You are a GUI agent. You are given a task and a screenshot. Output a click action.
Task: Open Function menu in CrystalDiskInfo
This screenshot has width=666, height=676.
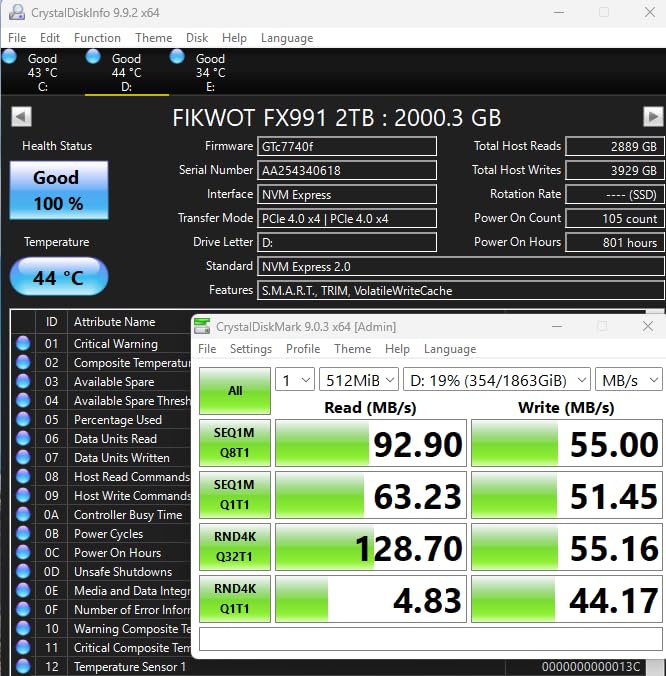point(97,38)
